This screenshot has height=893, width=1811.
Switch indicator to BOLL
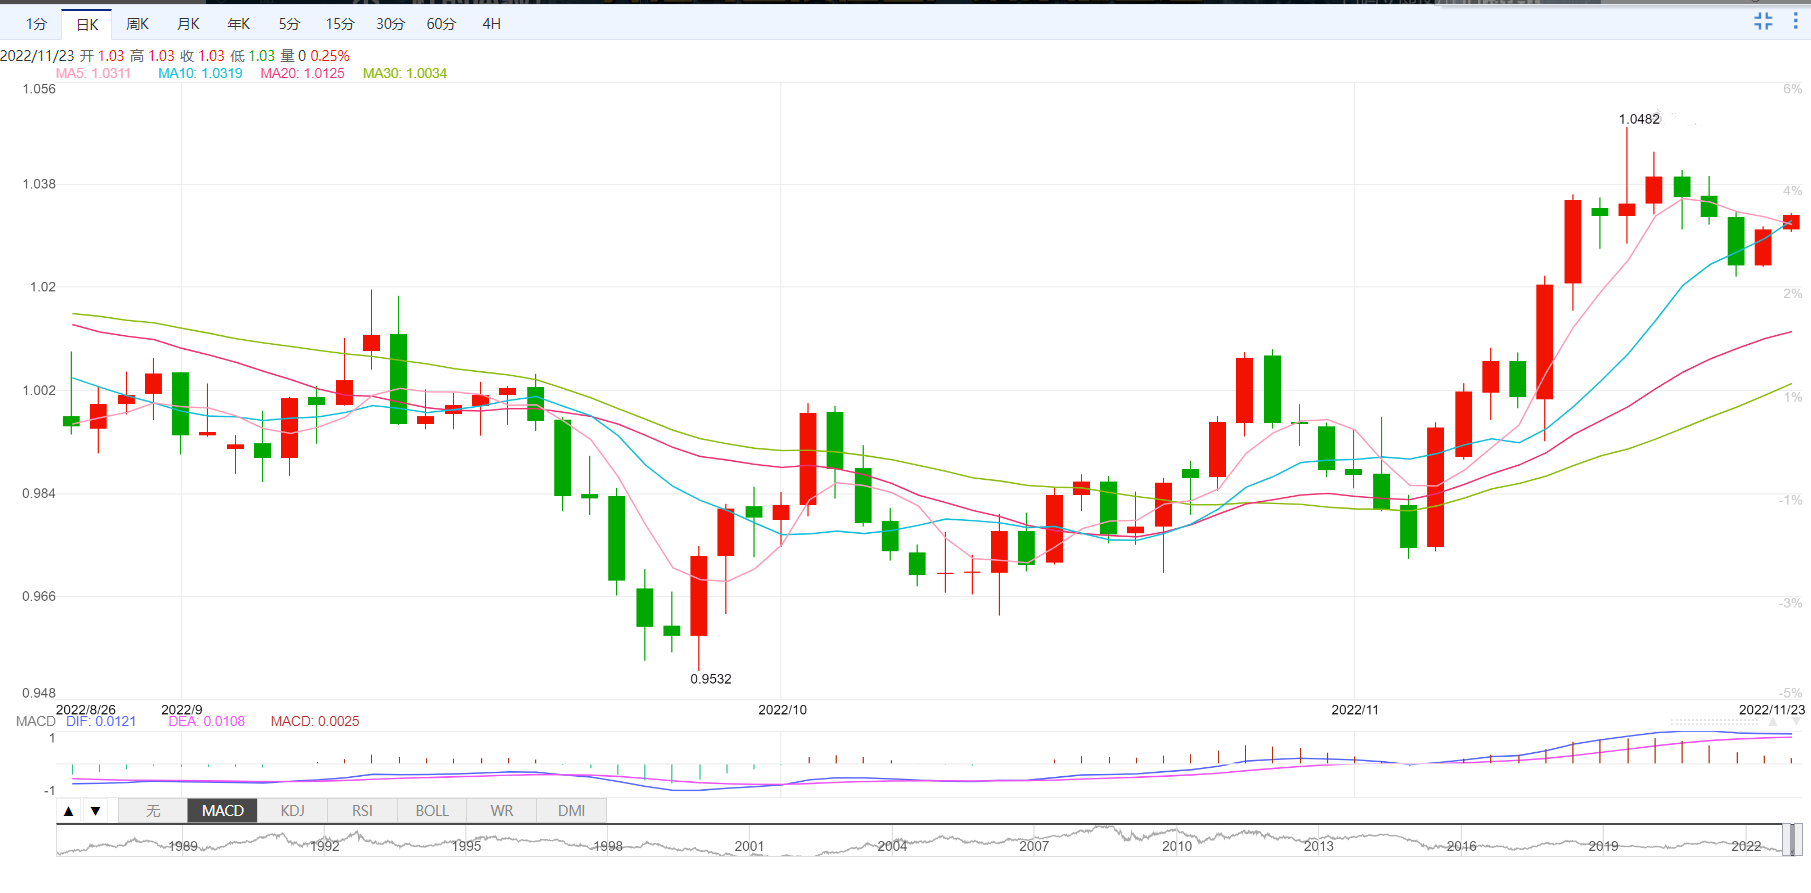pos(432,811)
